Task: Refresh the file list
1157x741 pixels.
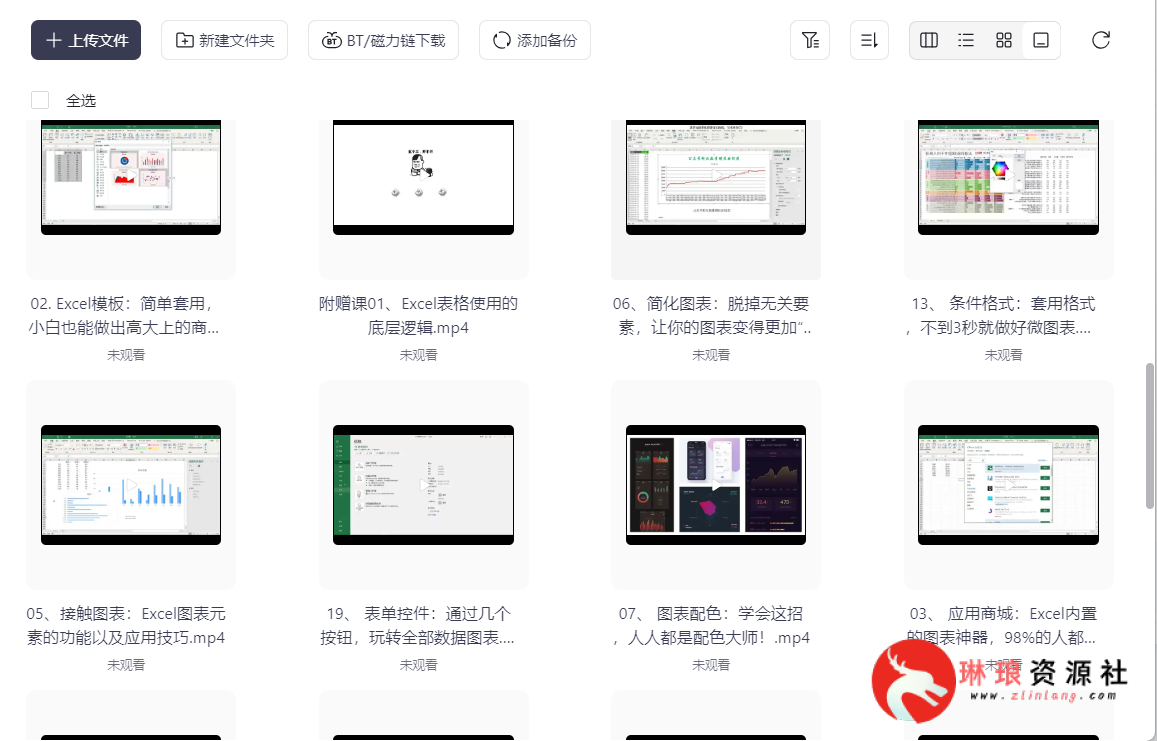Action: coord(1101,40)
